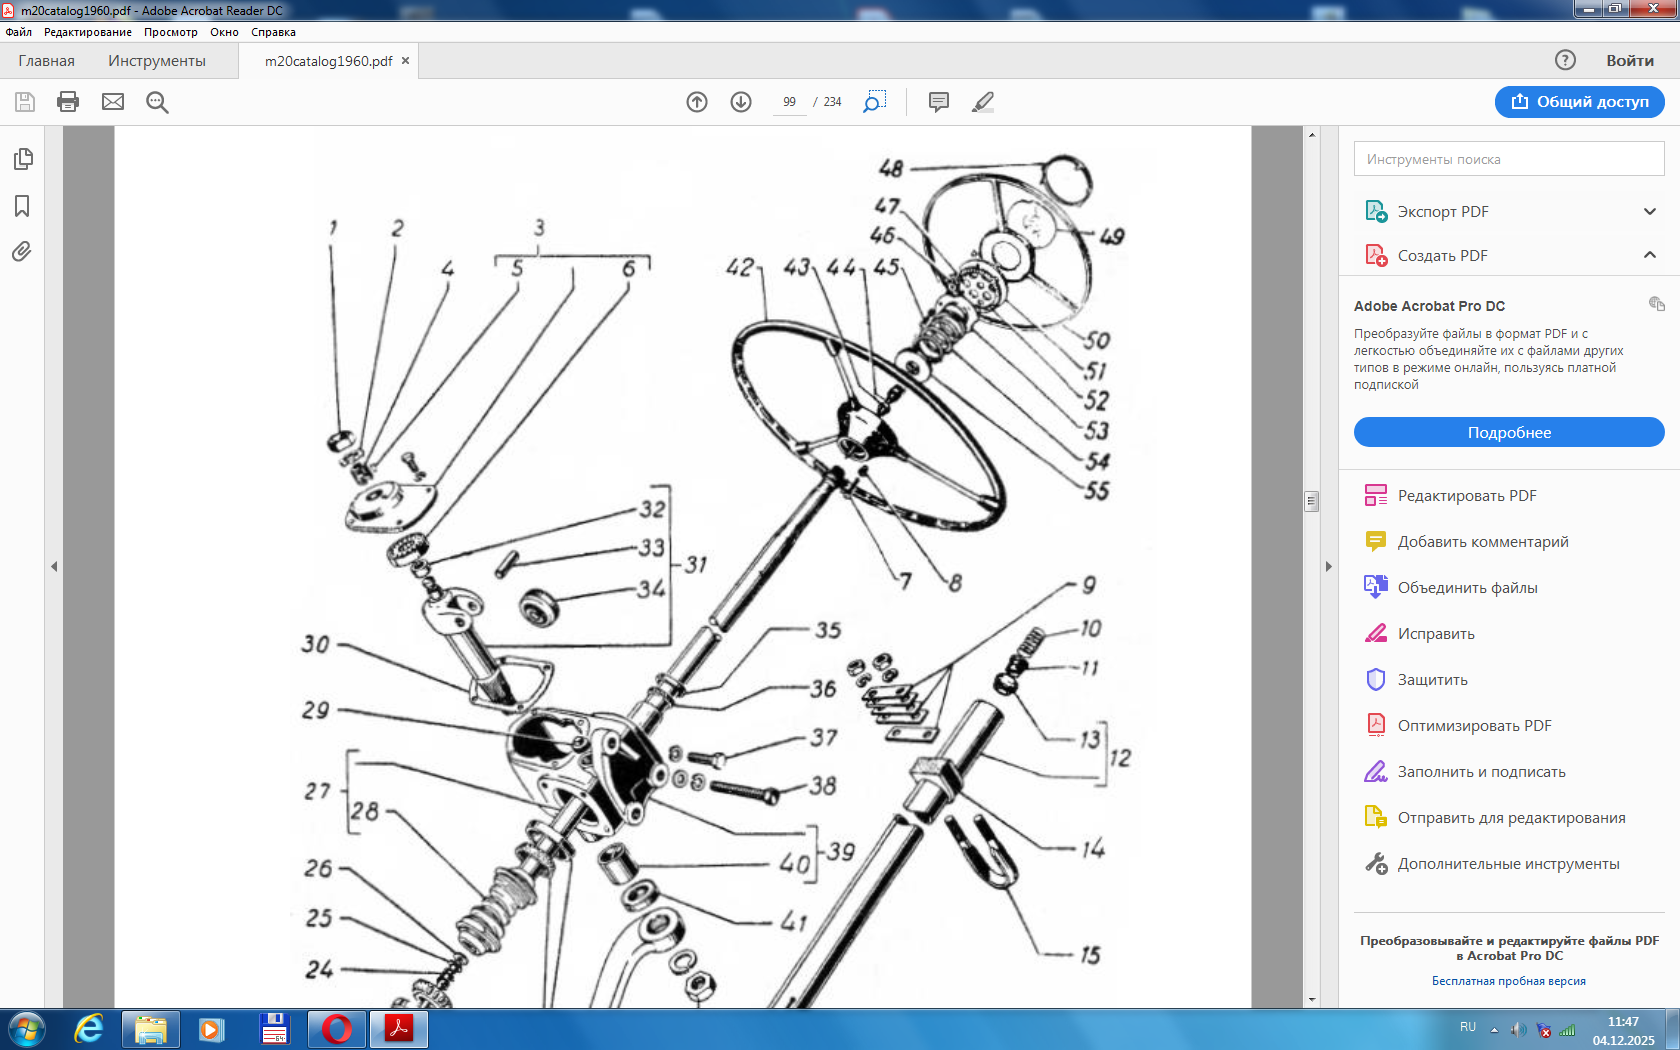Click the page number field

789,102
